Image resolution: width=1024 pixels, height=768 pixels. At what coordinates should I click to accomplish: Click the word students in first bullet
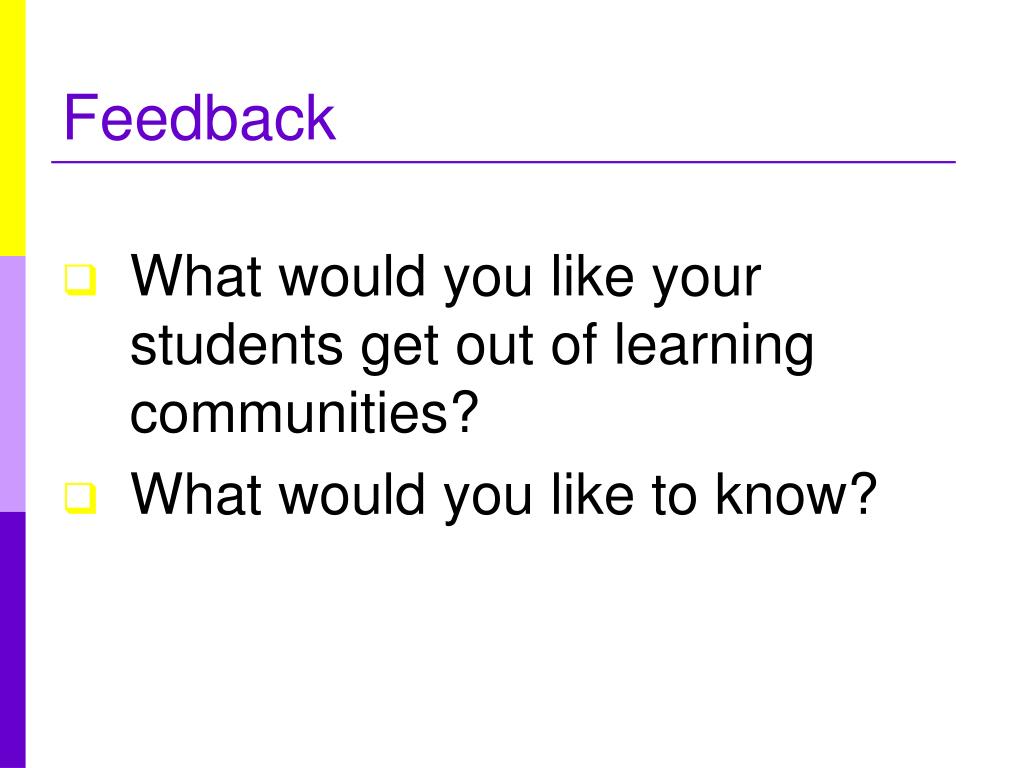(x=236, y=344)
